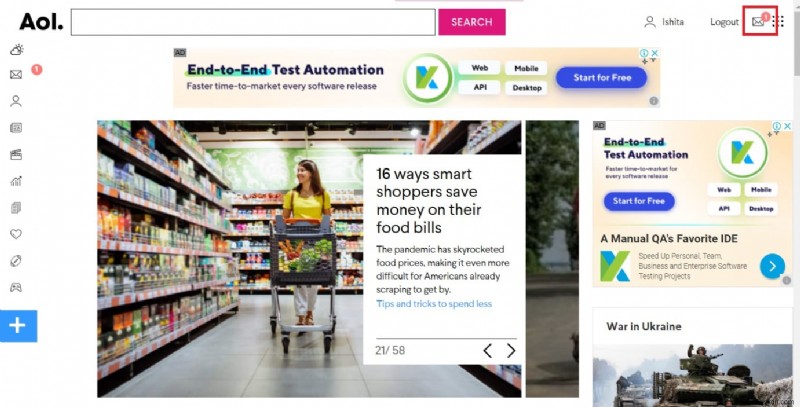The image size is (800, 407).
Task: Open 'Tips and tricks to spend less' link
Action: click(x=434, y=303)
